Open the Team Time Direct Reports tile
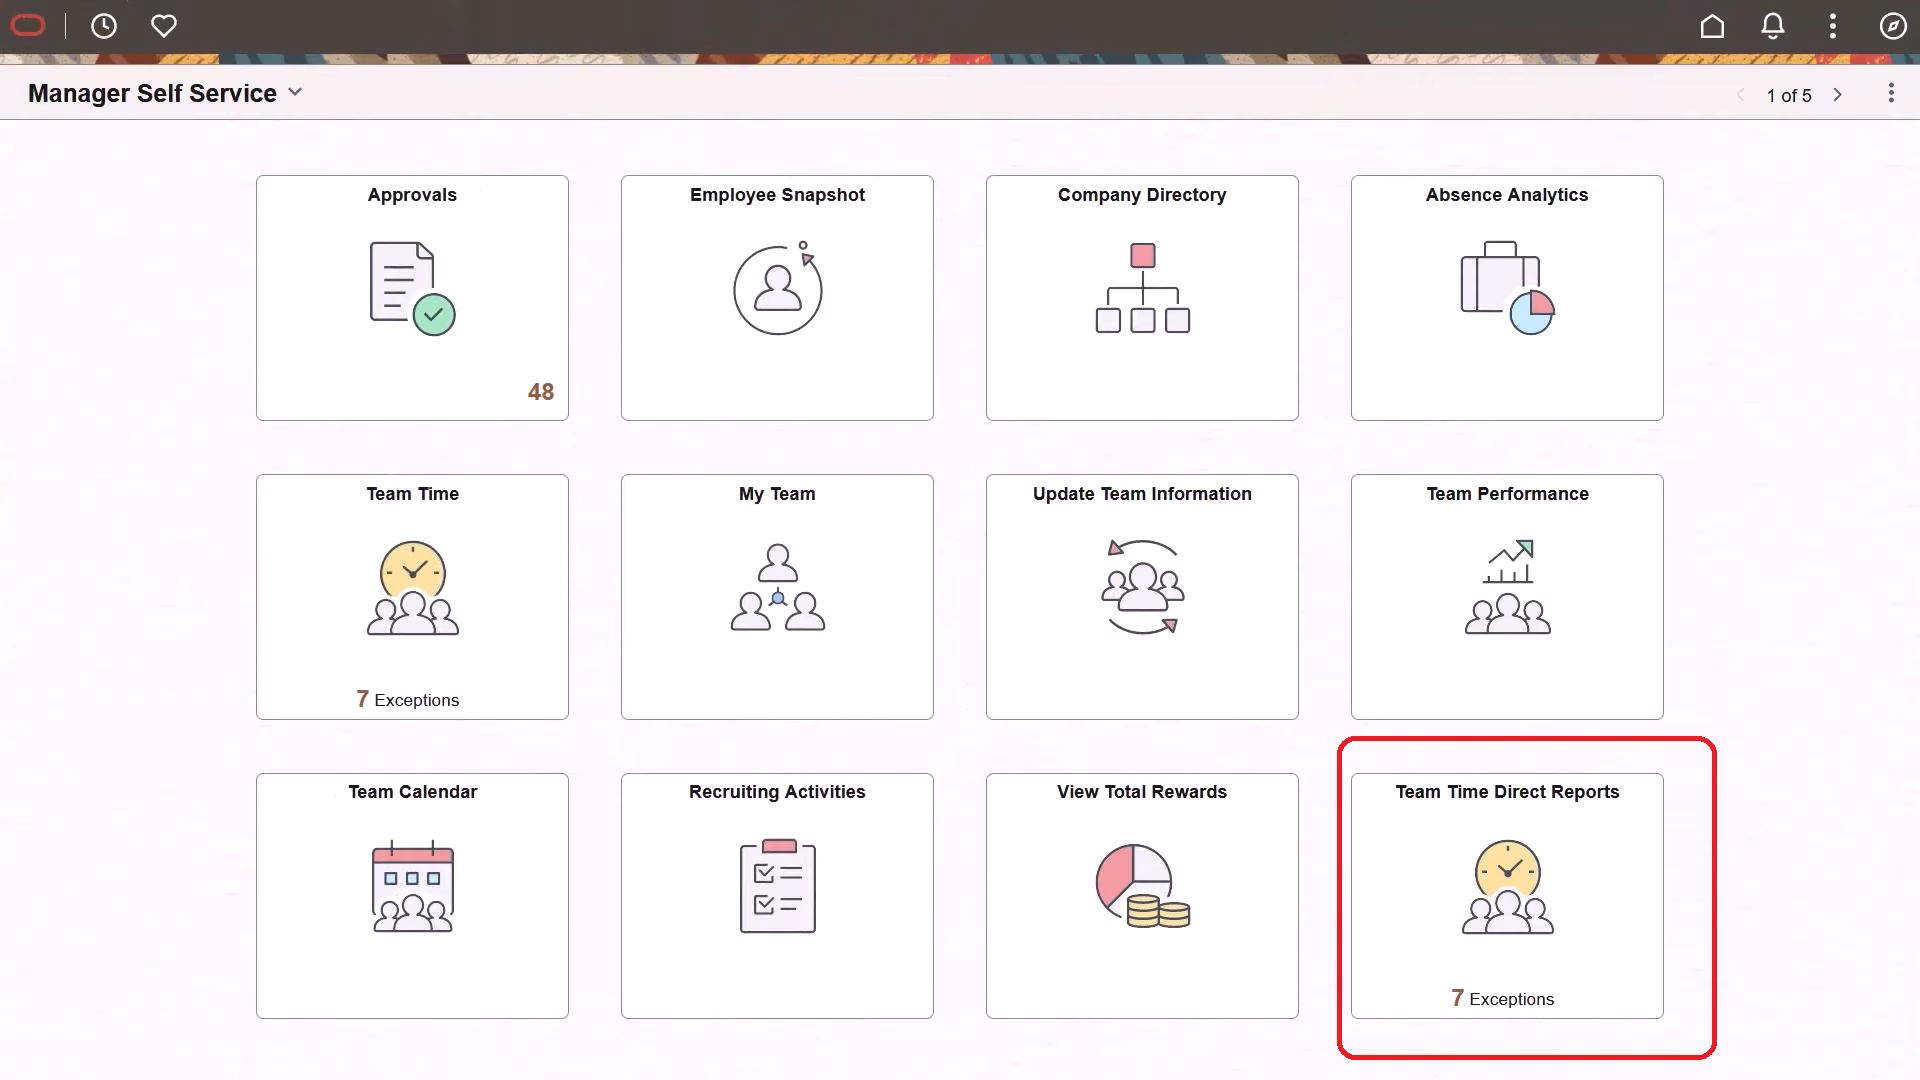1920x1080 pixels. click(x=1506, y=895)
